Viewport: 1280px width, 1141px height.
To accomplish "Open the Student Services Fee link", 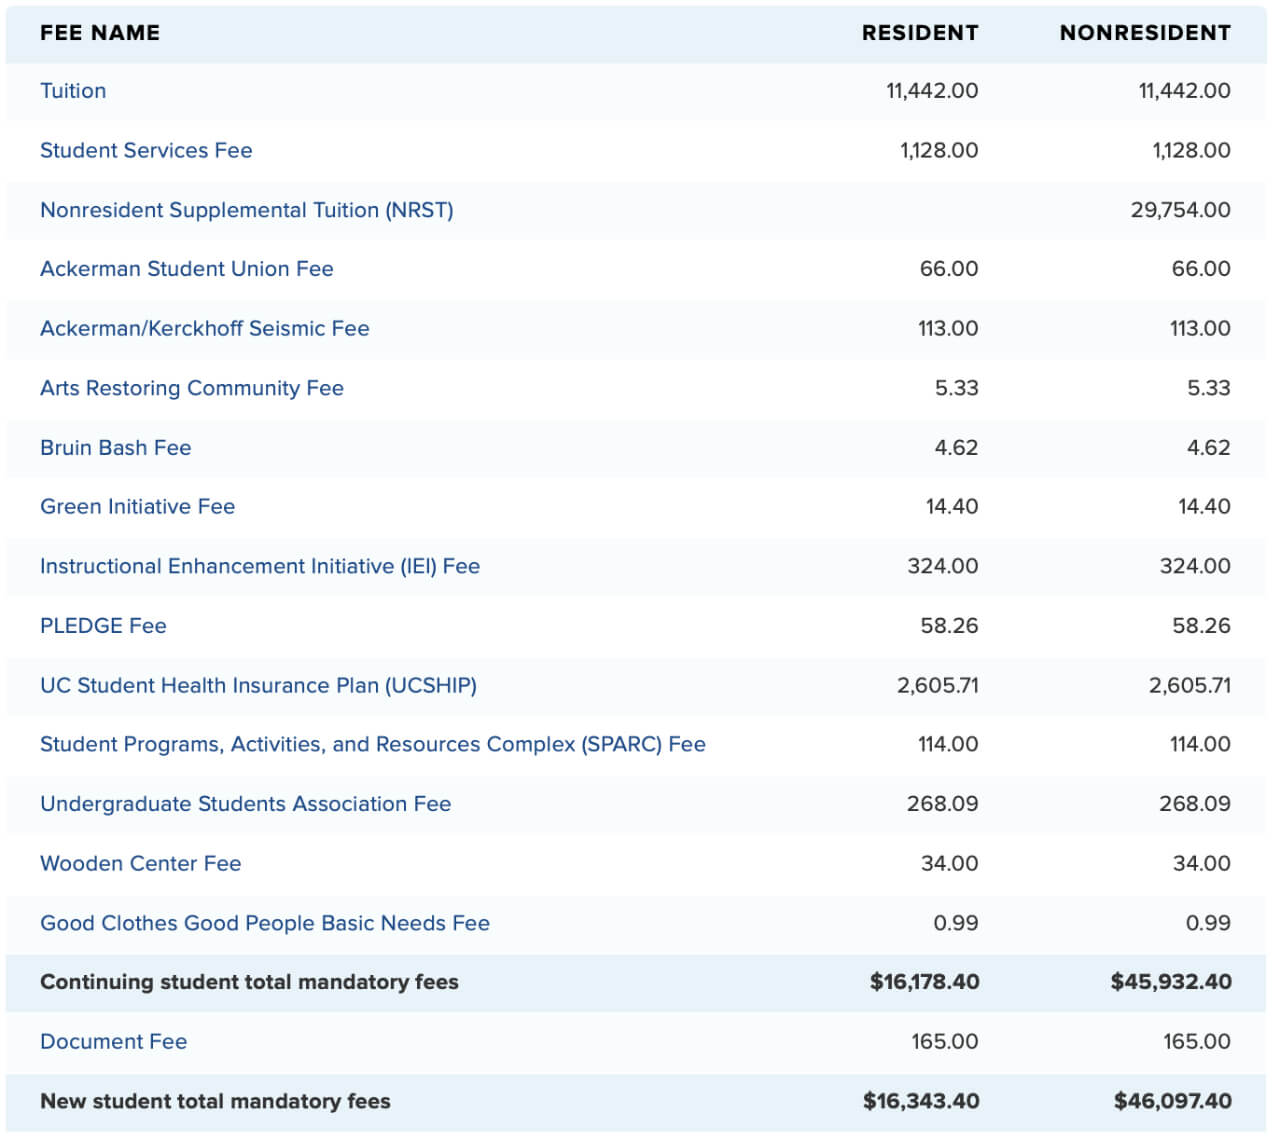I will [146, 150].
